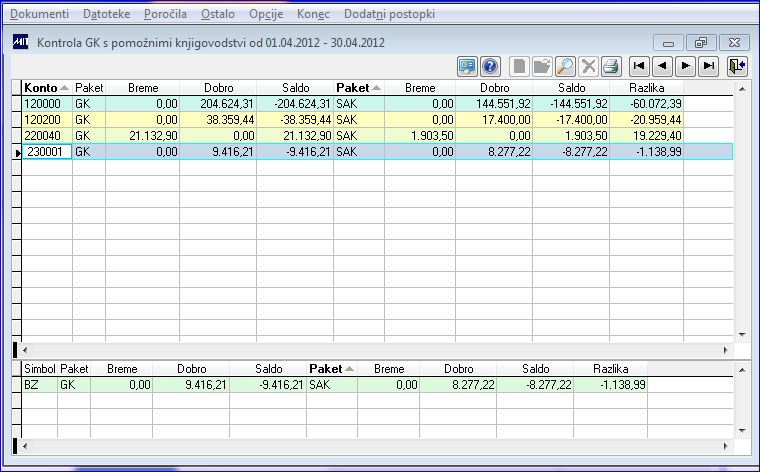
Task: Click the printer icon to print
Action: [x=612, y=66]
